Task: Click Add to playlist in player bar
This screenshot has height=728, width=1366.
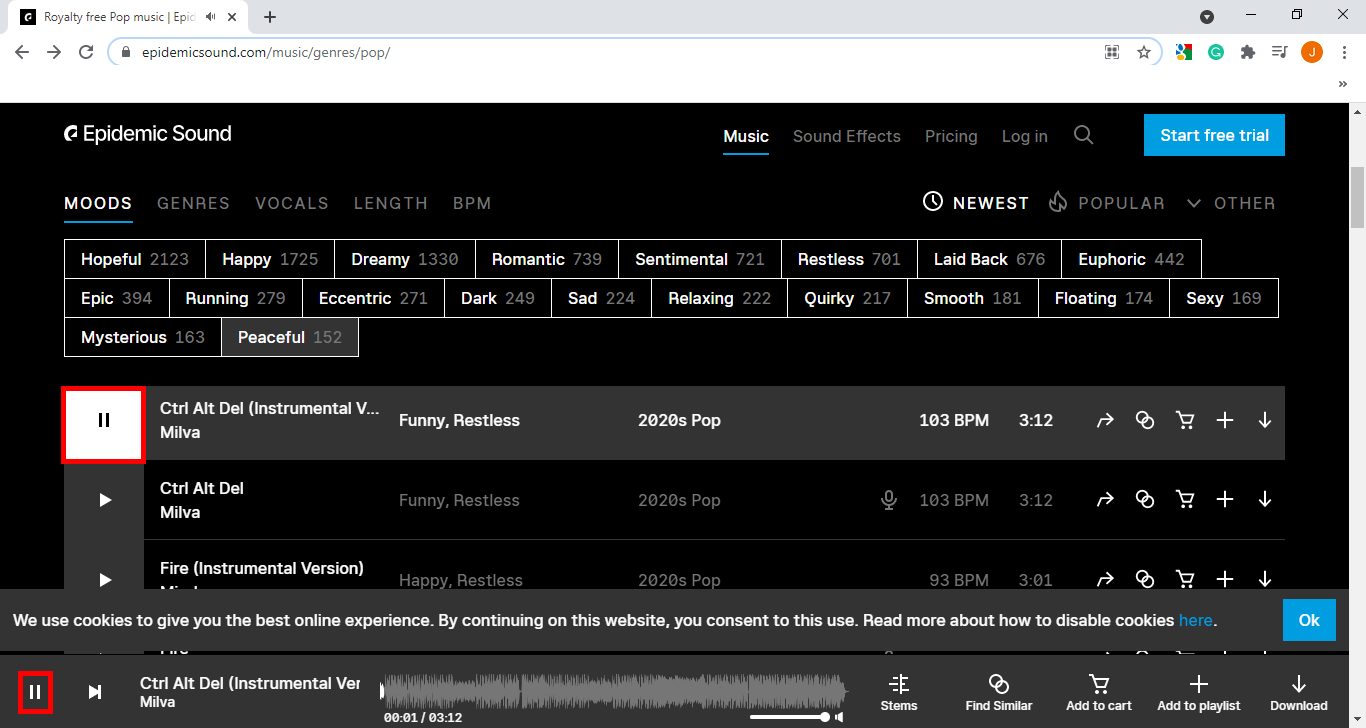Action: pos(1199,692)
